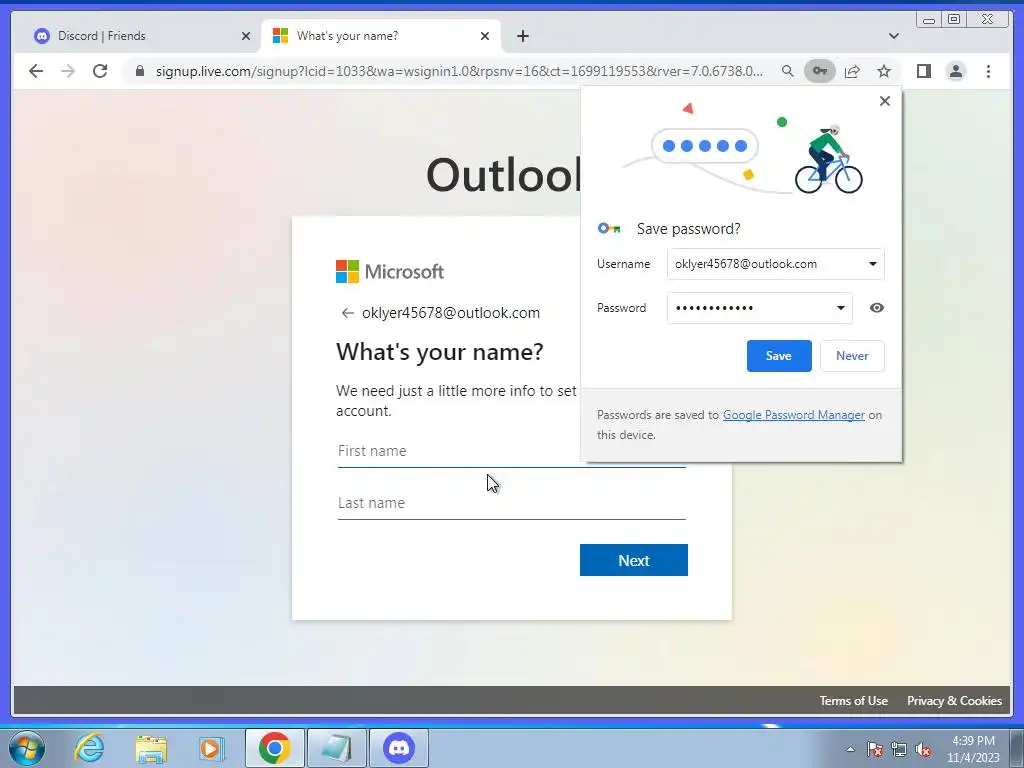The image size is (1024, 768).
Task: Show hidden tray icons arrow
Action: point(850,749)
